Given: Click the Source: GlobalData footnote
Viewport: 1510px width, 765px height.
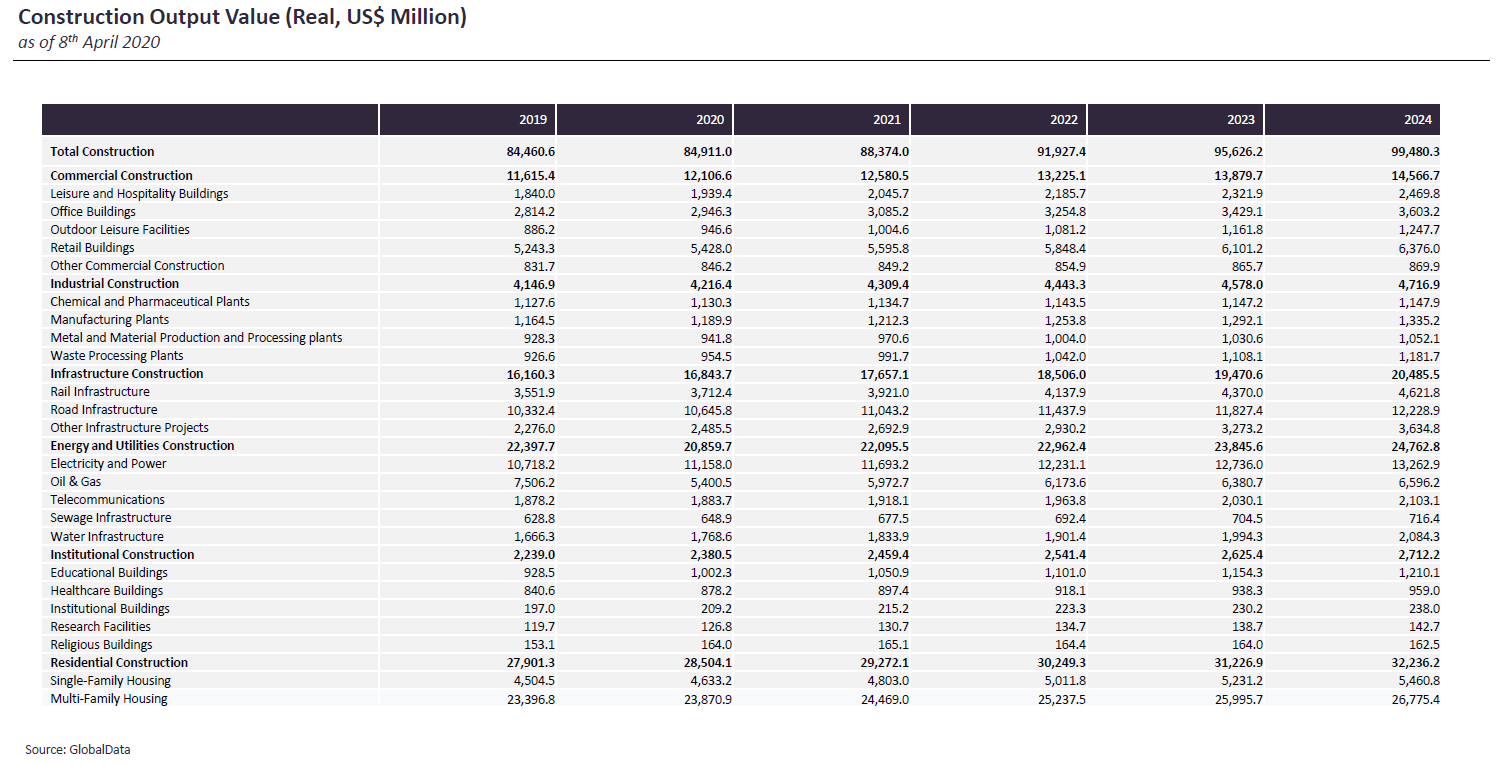Looking at the screenshot, I should click(78, 749).
